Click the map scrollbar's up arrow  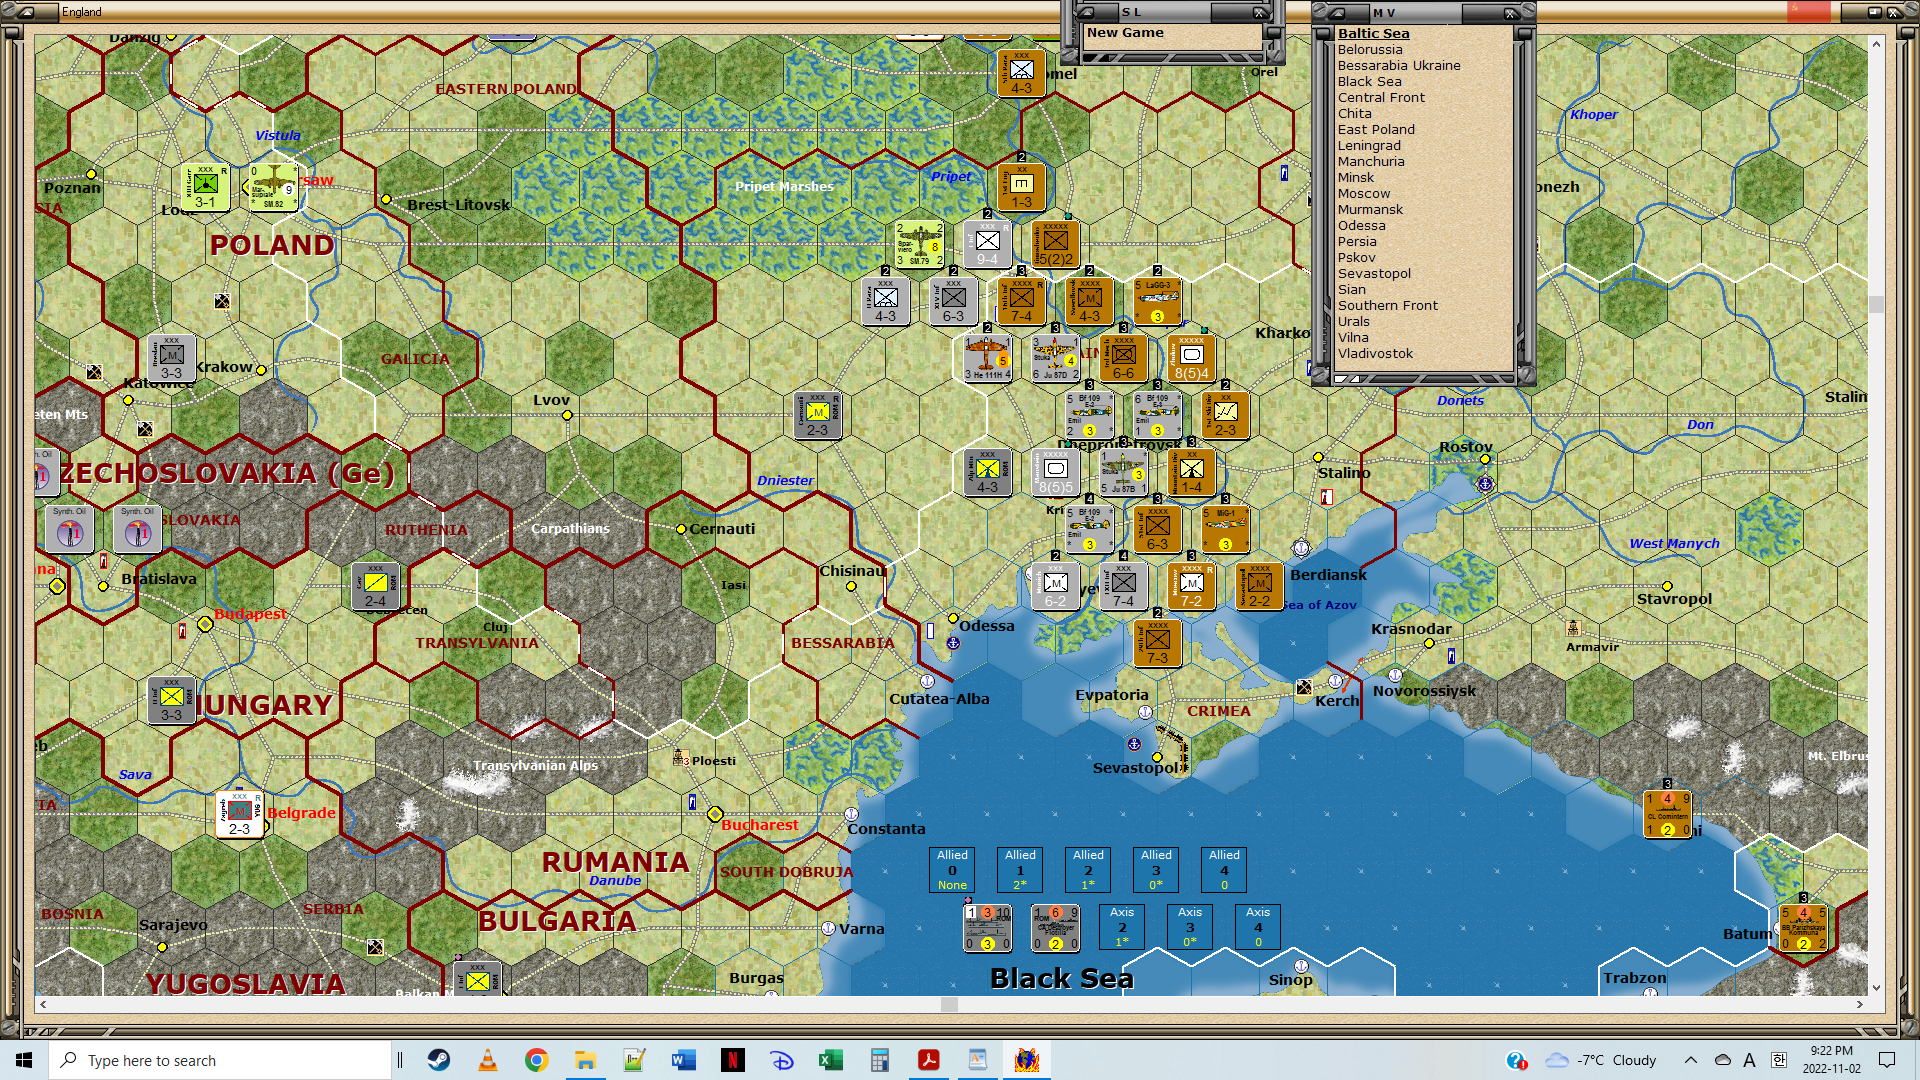1876,44
